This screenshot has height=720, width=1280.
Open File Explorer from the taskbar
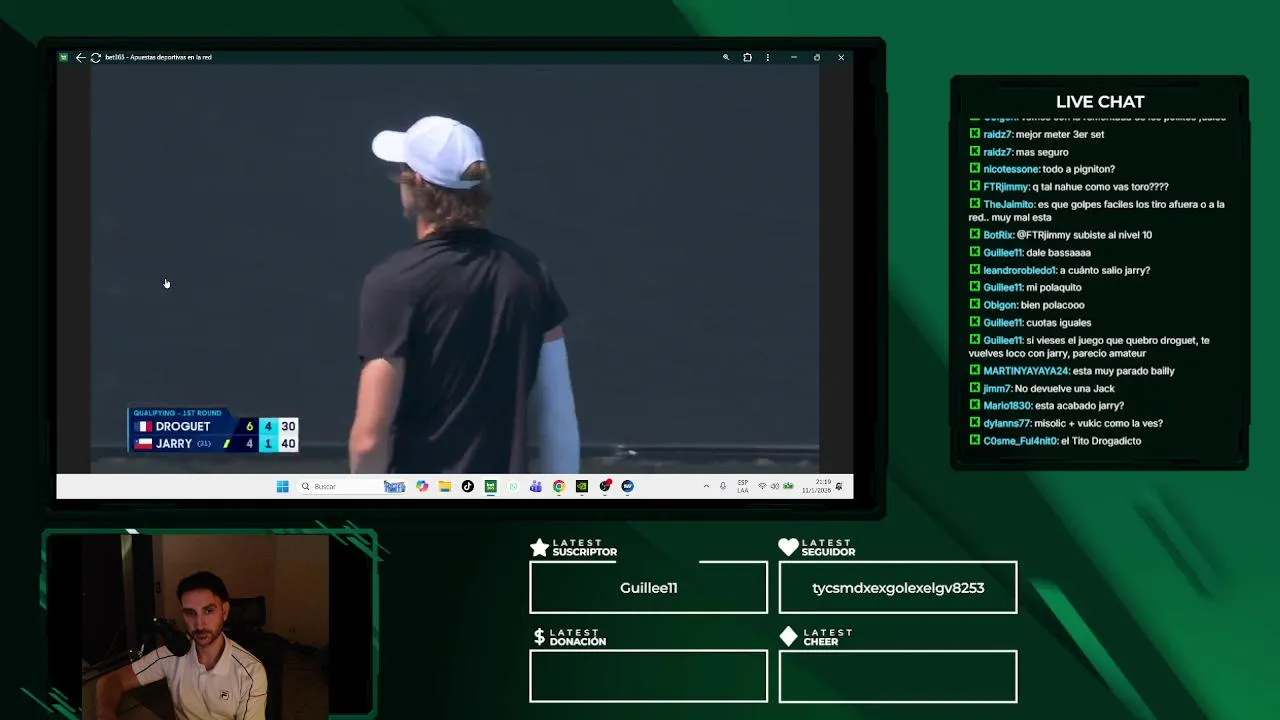click(445, 486)
